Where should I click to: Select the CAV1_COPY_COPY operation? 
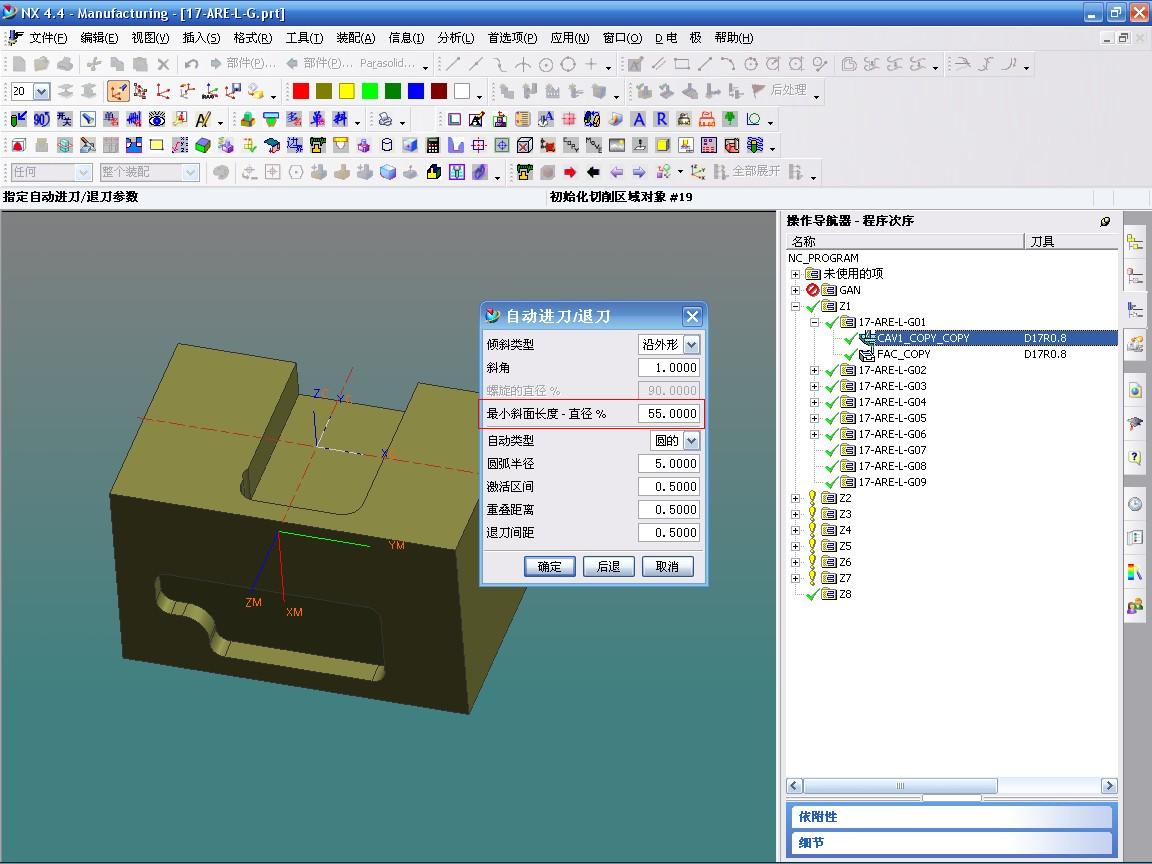[x=923, y=338]
